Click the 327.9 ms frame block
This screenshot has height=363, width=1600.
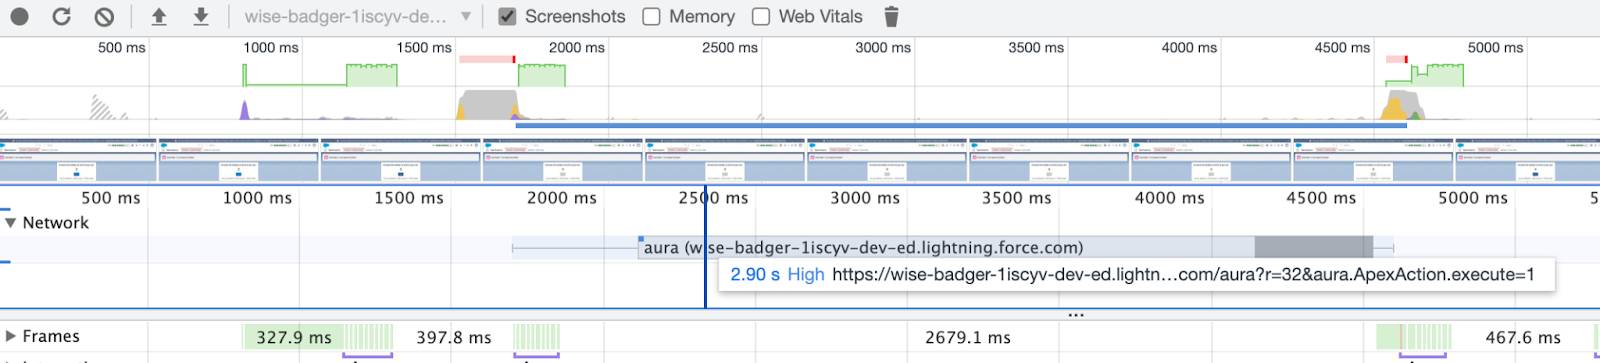coord(293,337)
